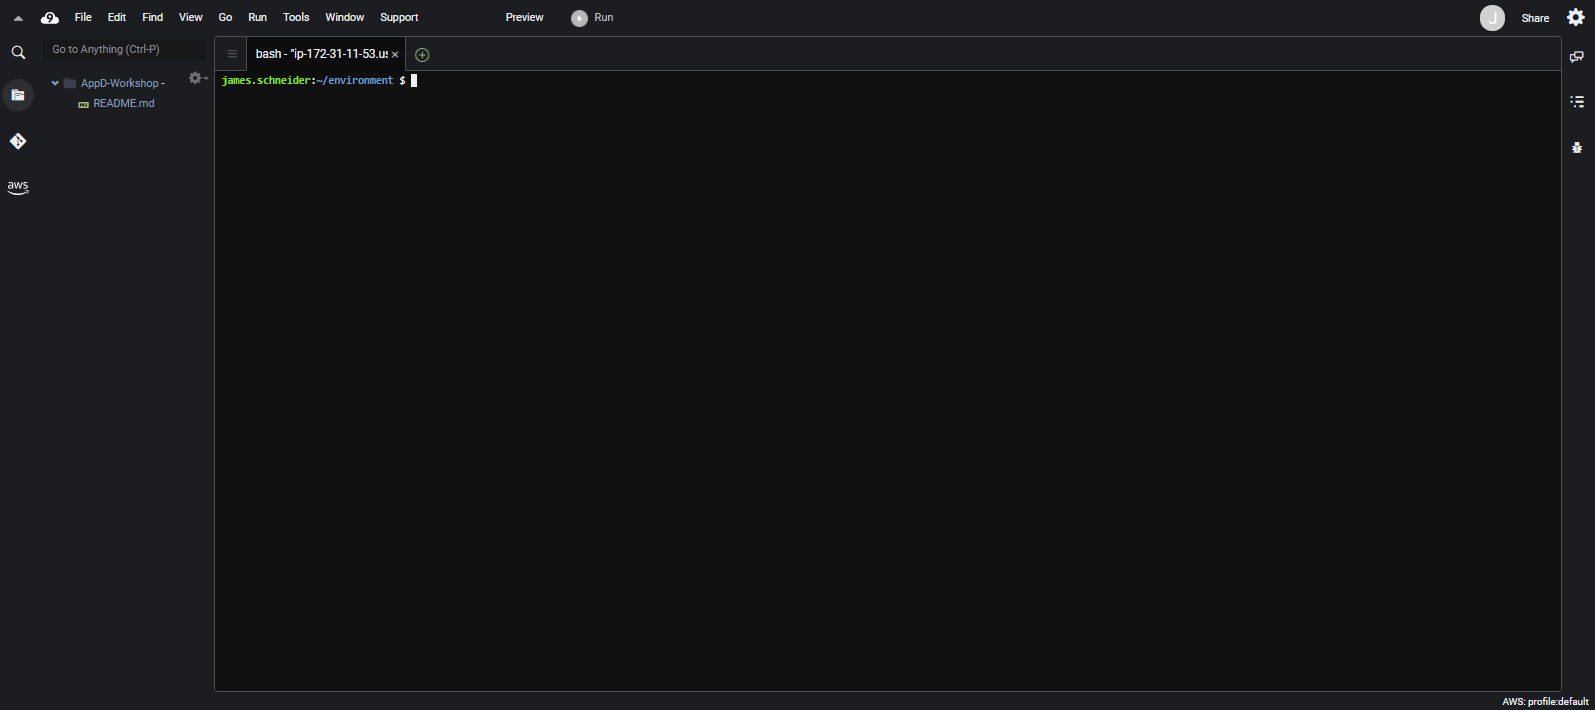The height and width of the screenshot is (710, 1595).
Task: Open the Source Control panel icon
Action: 18,141
